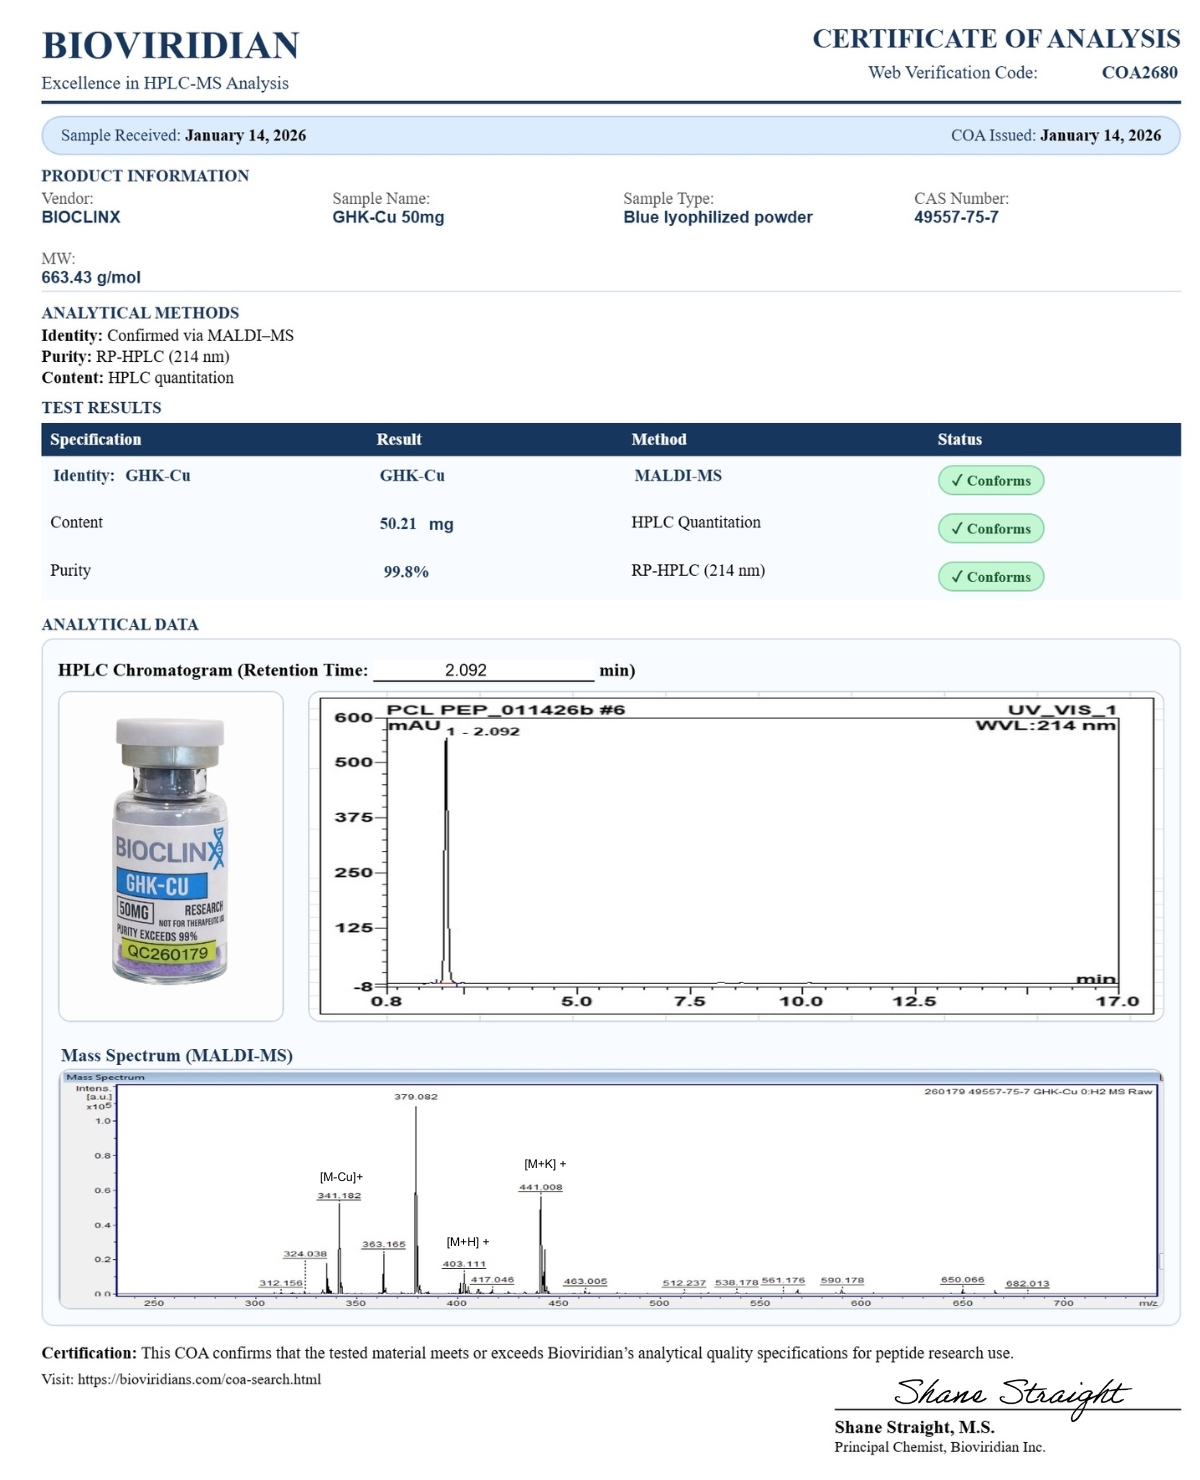Screen dimensions: 1200x1480
Task: Click the Purity result 99.8%
Action: (x=406, y=572)
